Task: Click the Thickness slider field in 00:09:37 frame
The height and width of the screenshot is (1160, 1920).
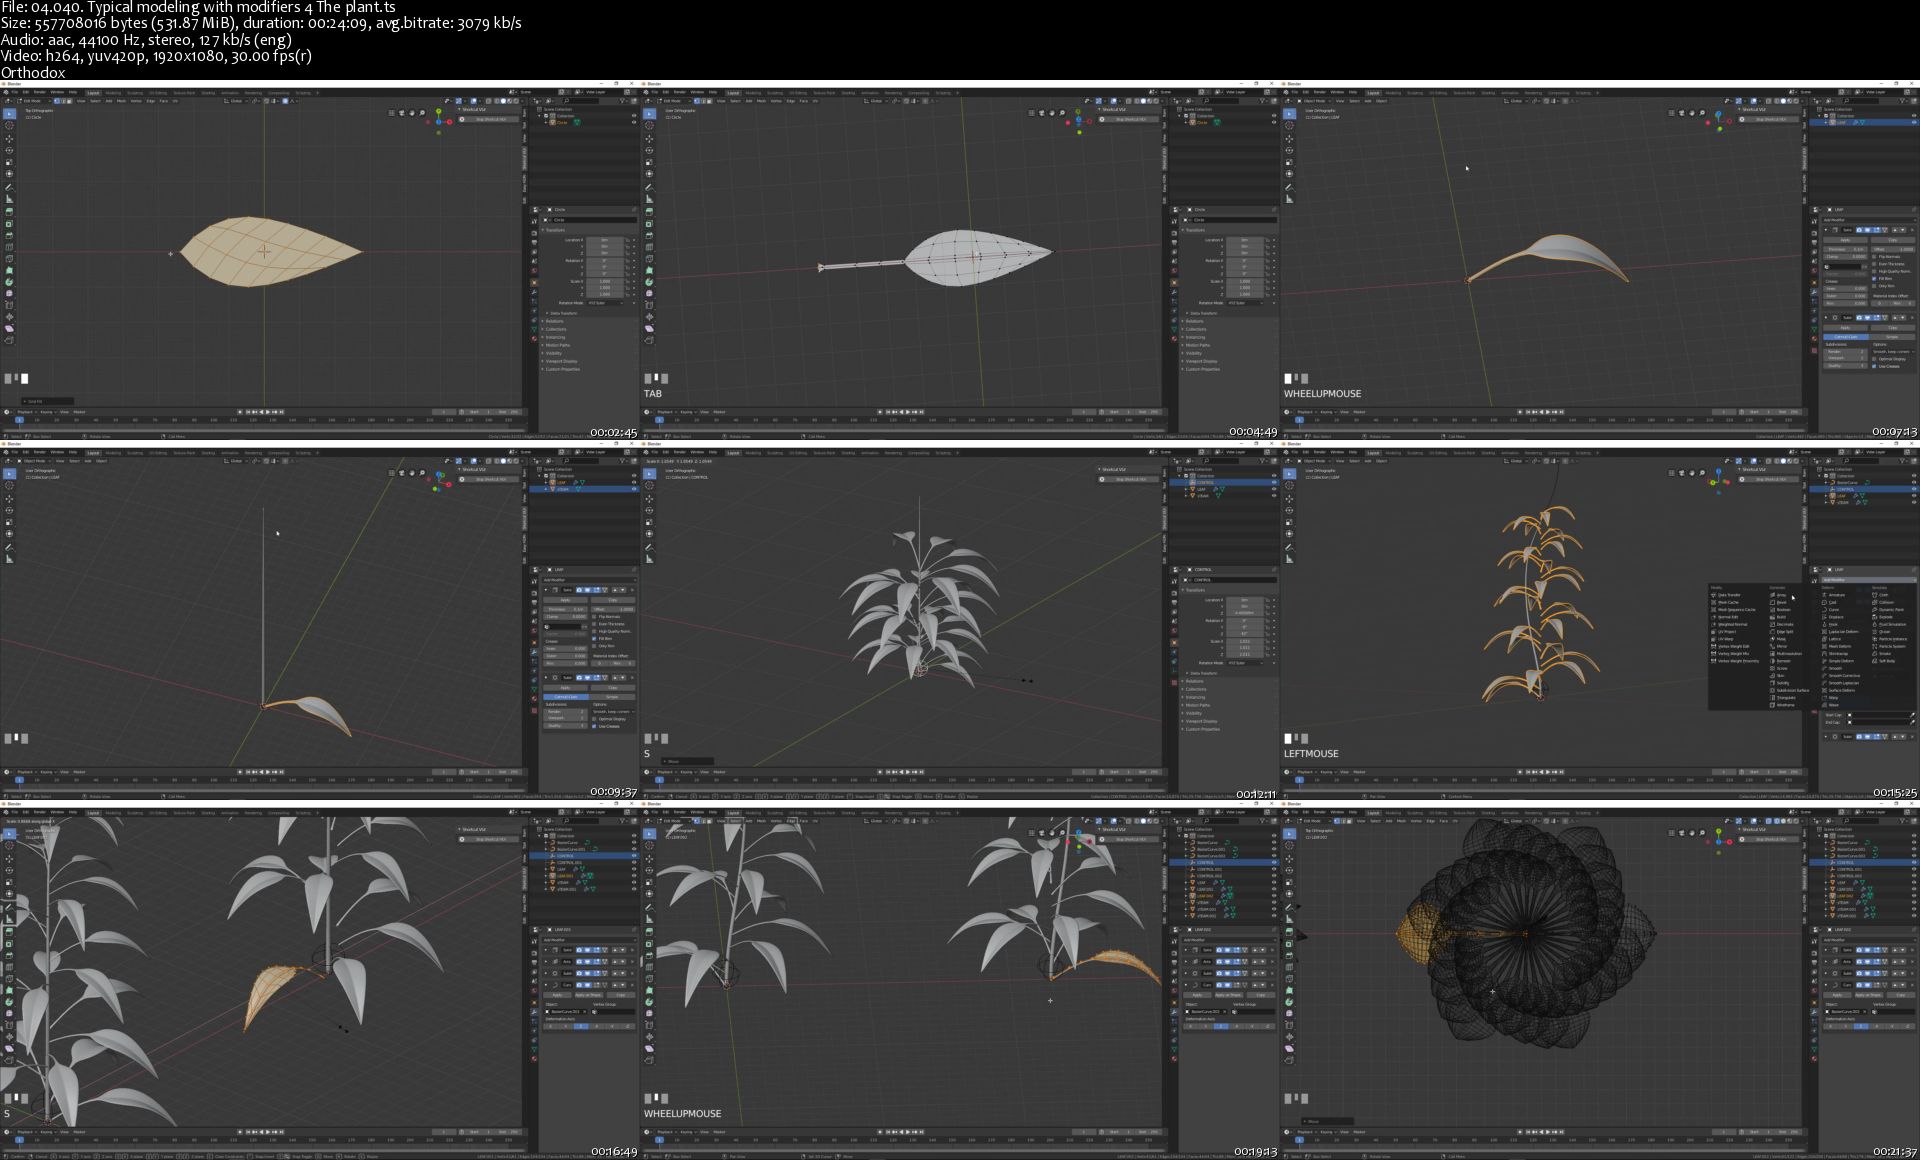Action: [565, 609]
